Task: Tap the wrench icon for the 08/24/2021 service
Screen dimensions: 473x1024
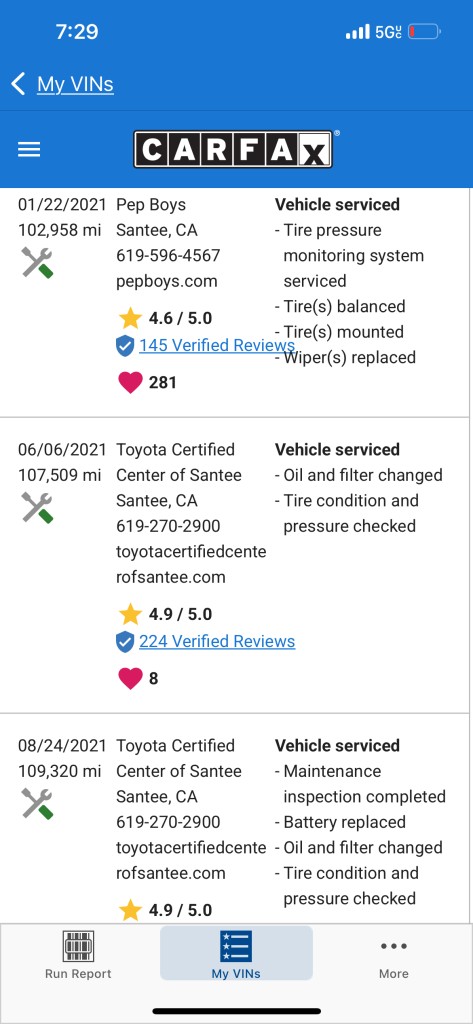Action: [x=37, y=803]
